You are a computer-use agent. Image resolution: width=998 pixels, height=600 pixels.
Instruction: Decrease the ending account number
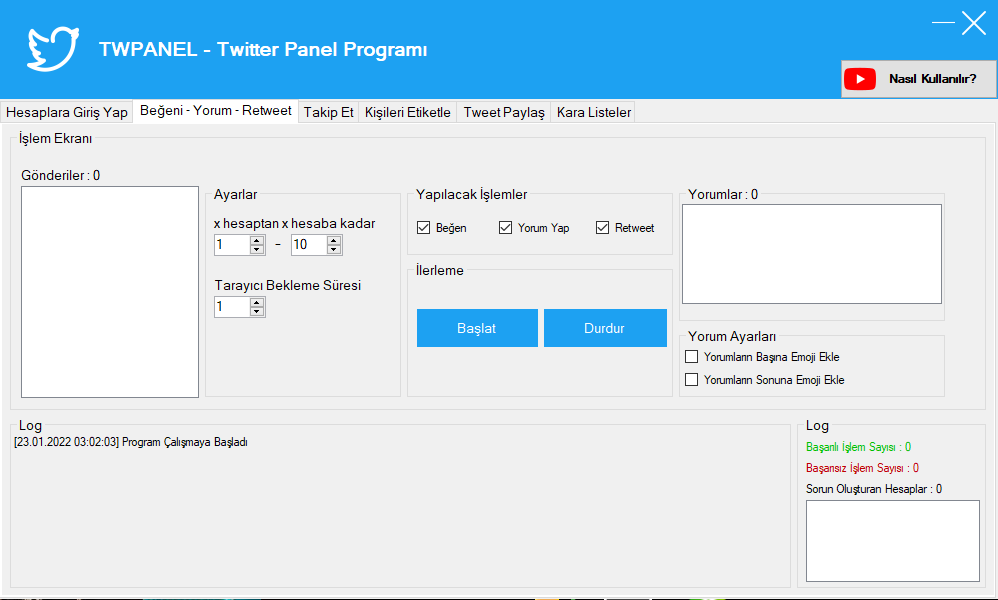(x=334, y=249)
